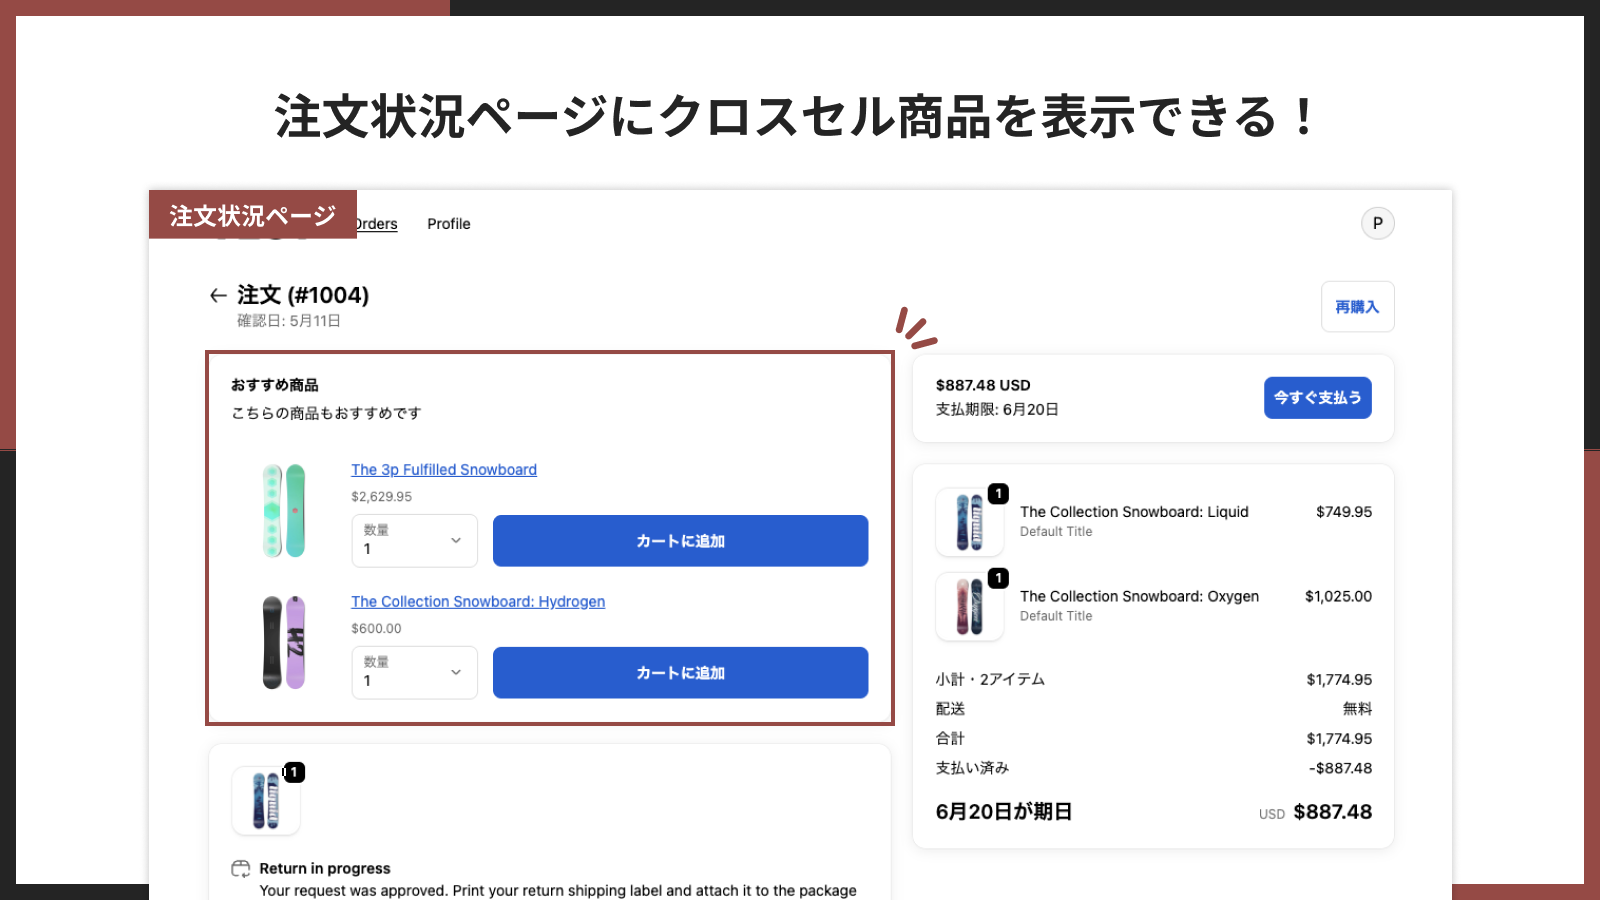
Task: Click the 支払期限: 6月20日 text
Action: point(997,409)
